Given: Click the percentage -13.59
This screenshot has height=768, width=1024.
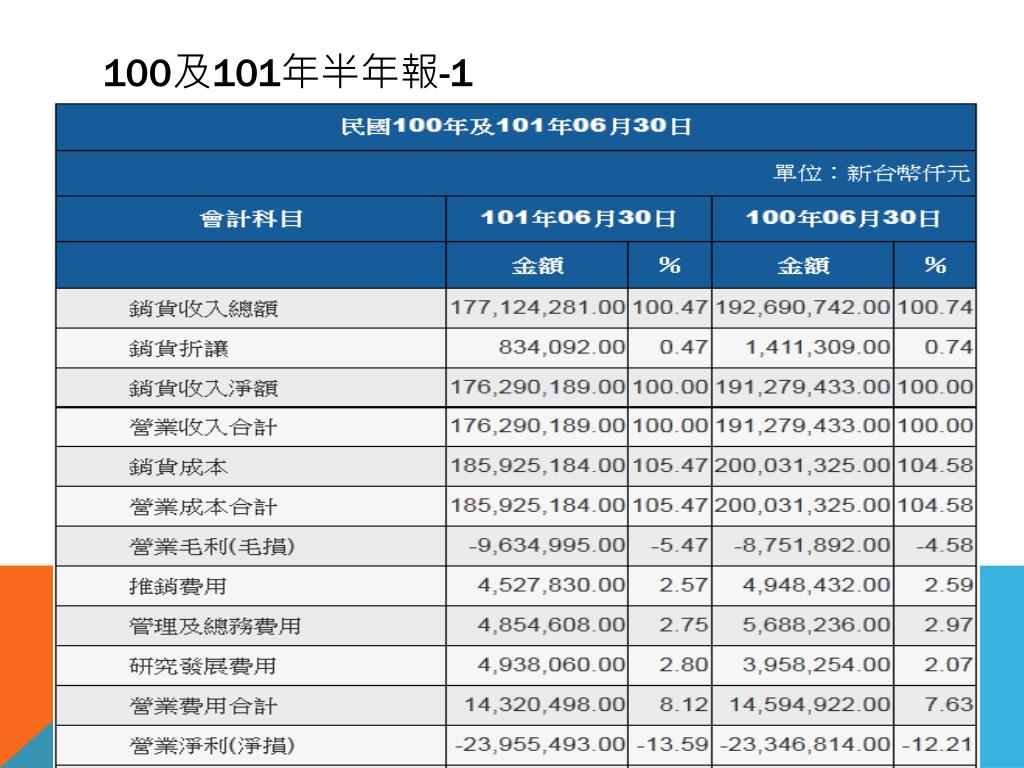Looking at the screenshot, I should pos(673,744).
